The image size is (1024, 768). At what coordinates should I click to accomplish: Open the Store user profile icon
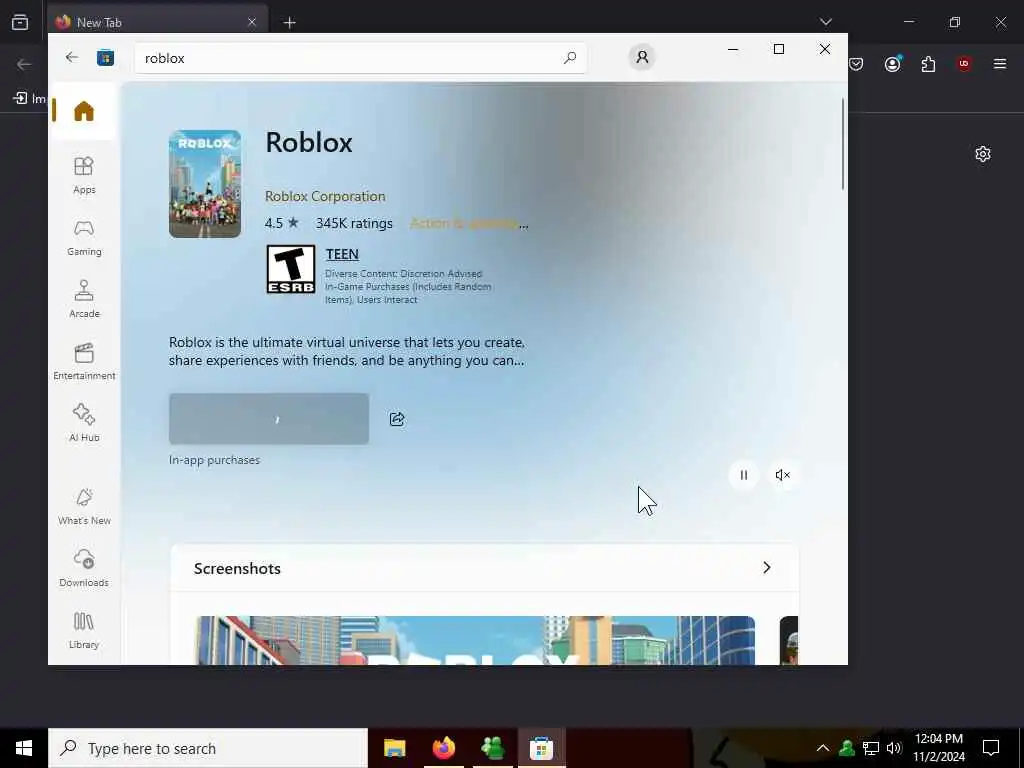click(642, 57)
